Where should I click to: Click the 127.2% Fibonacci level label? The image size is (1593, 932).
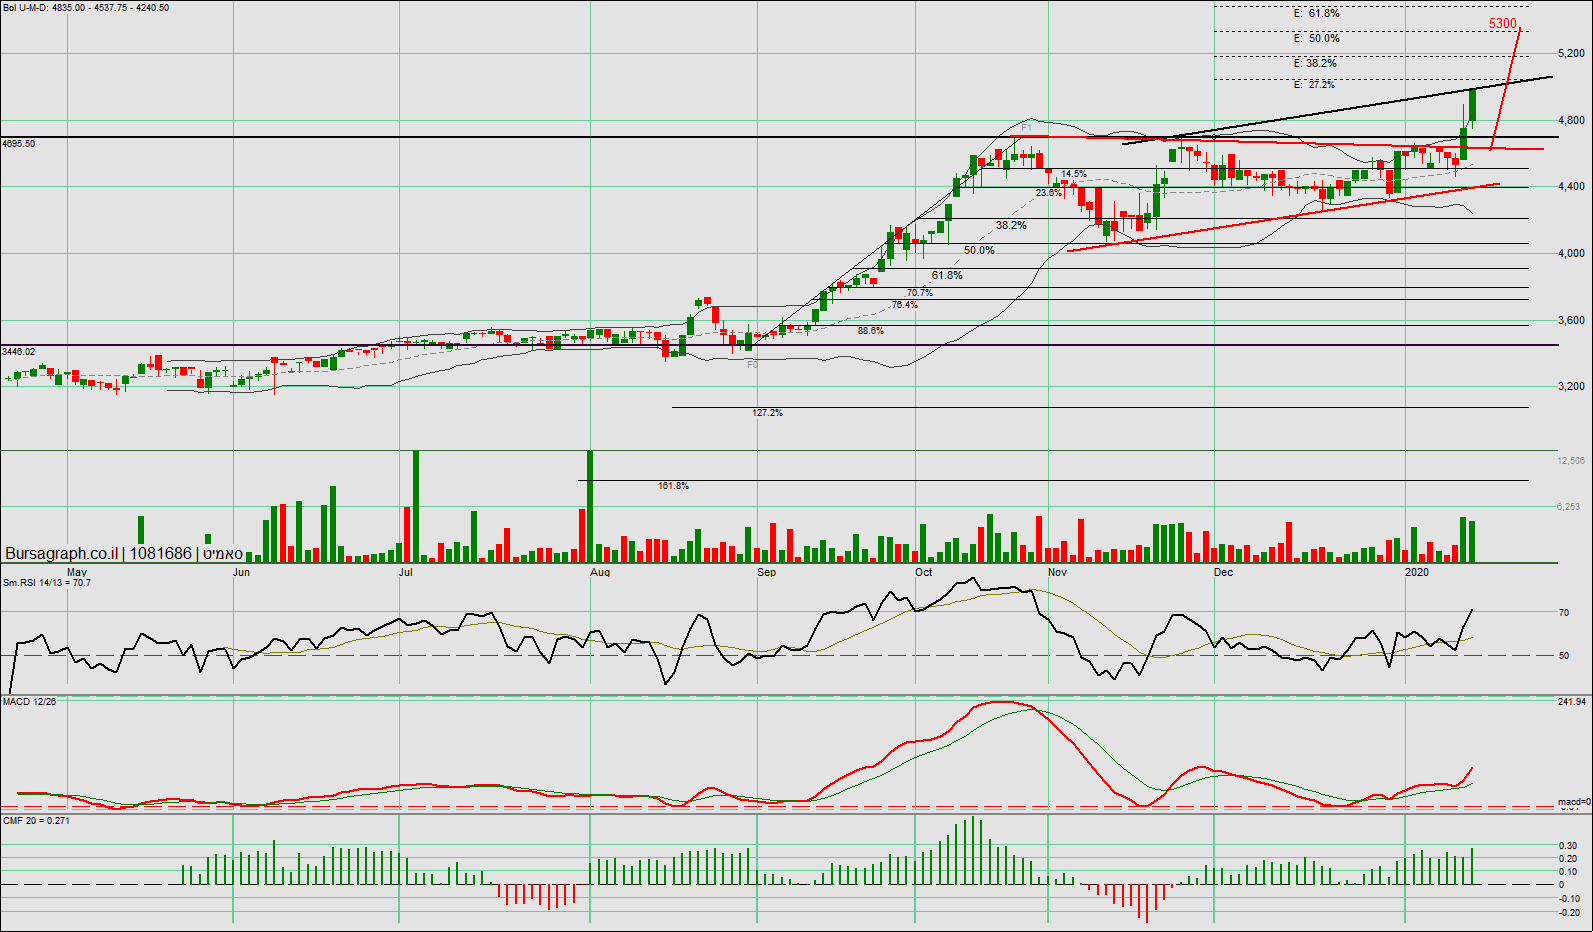click(x=767, y=413)
